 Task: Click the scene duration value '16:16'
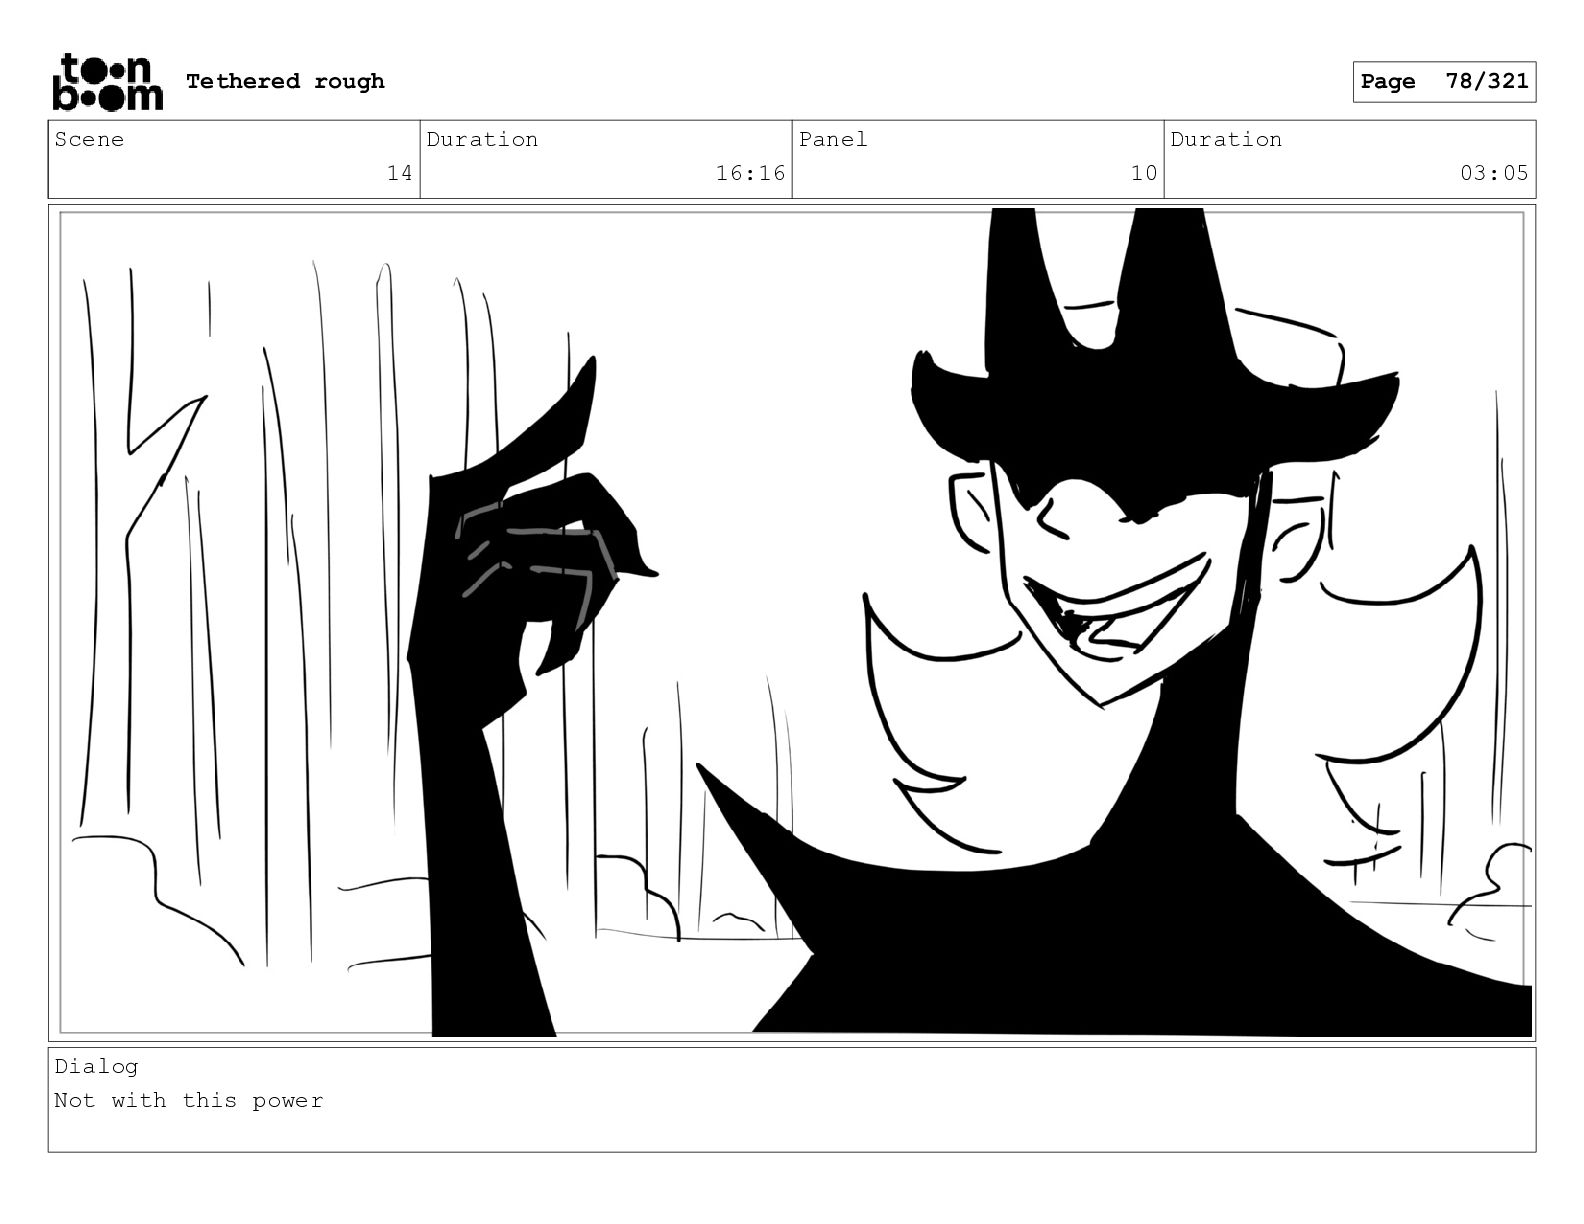(750, 173)
